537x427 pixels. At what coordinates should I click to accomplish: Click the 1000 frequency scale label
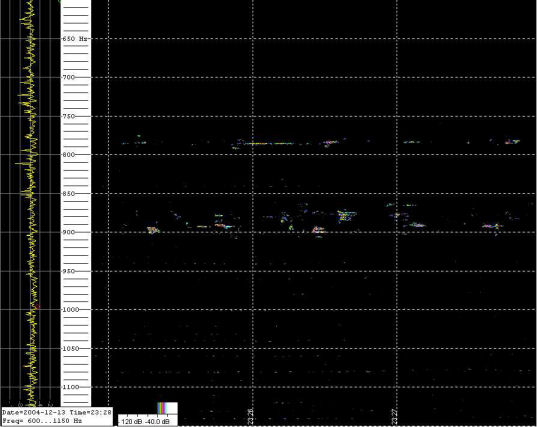(71, 310)
